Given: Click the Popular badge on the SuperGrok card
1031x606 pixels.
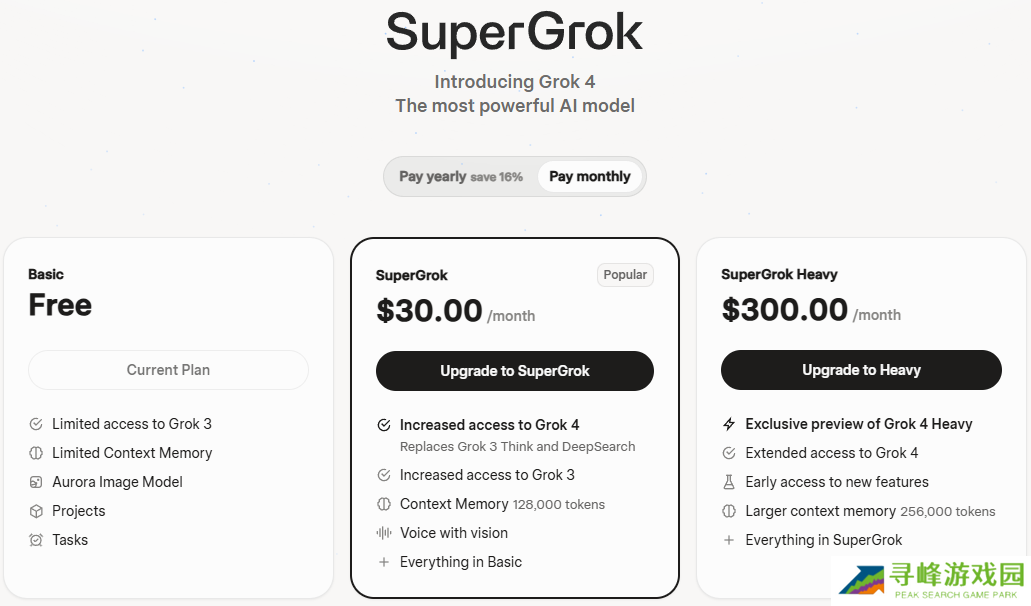Looking at the screenshot, I should point(625,275).
